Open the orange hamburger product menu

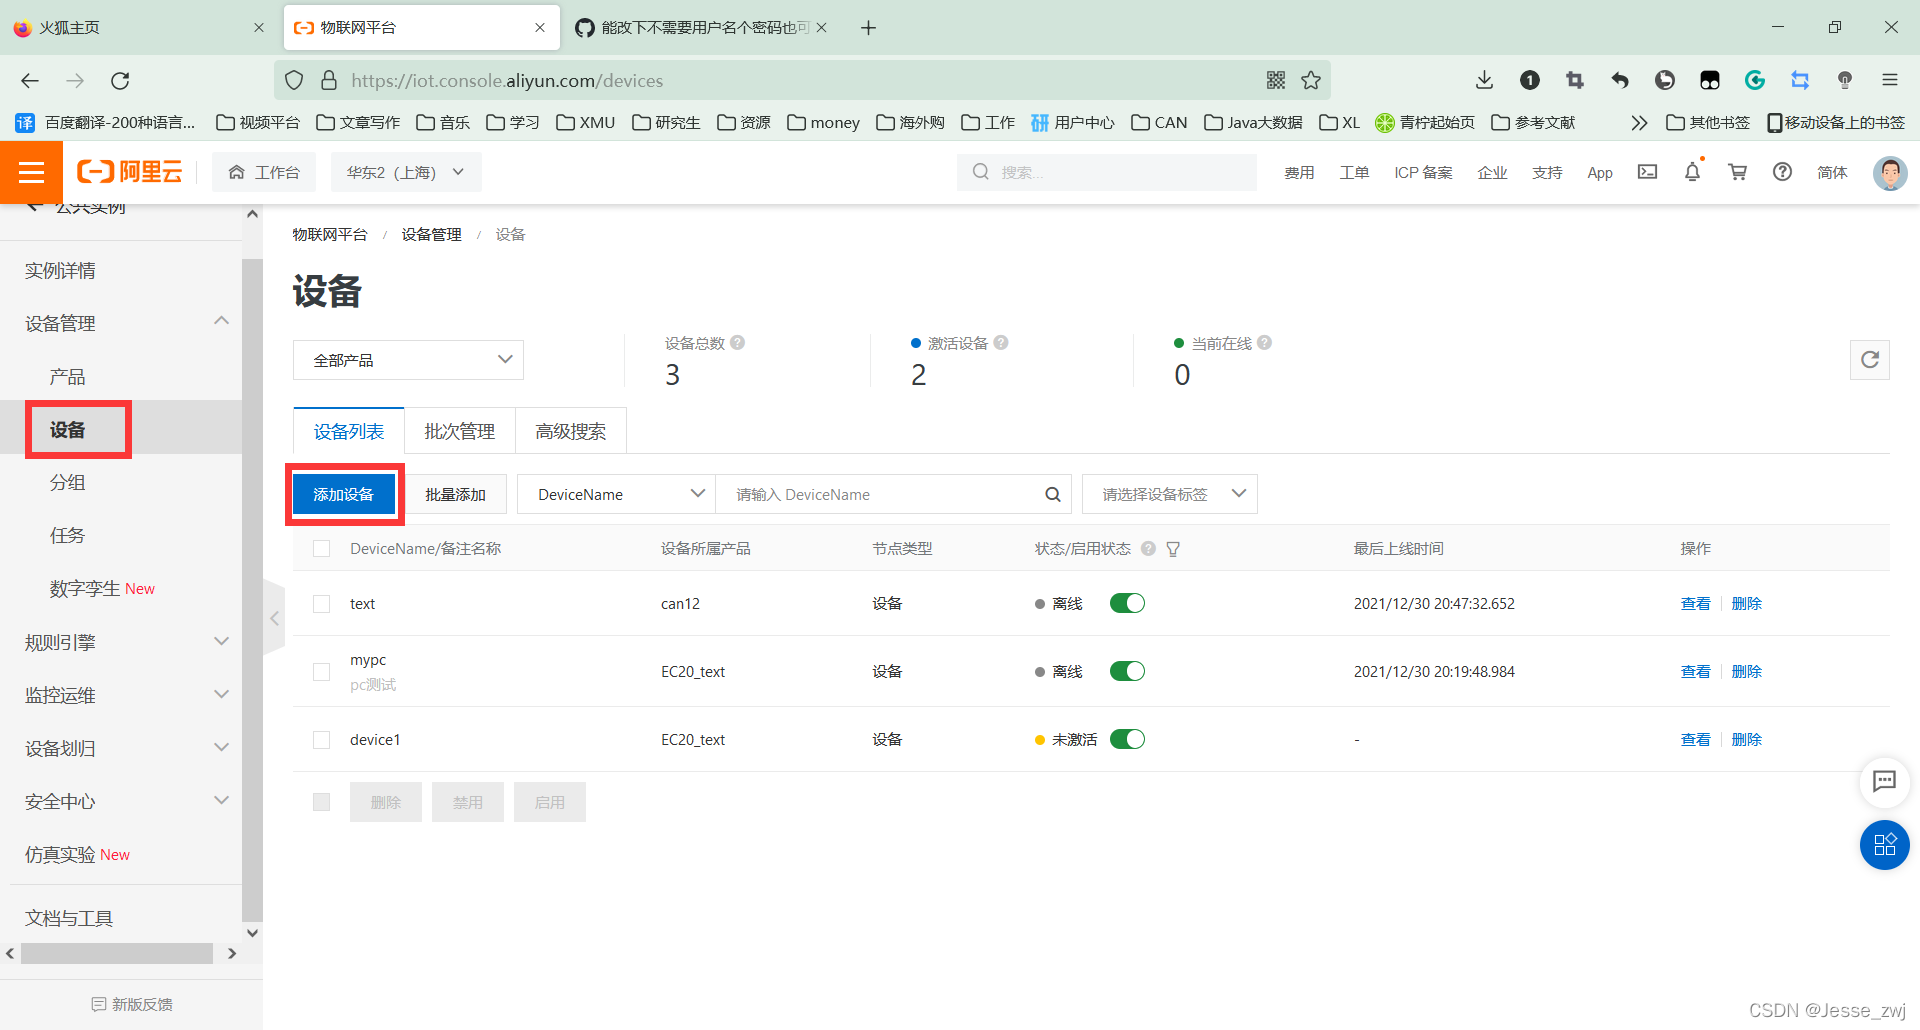[x=32, y=172]
